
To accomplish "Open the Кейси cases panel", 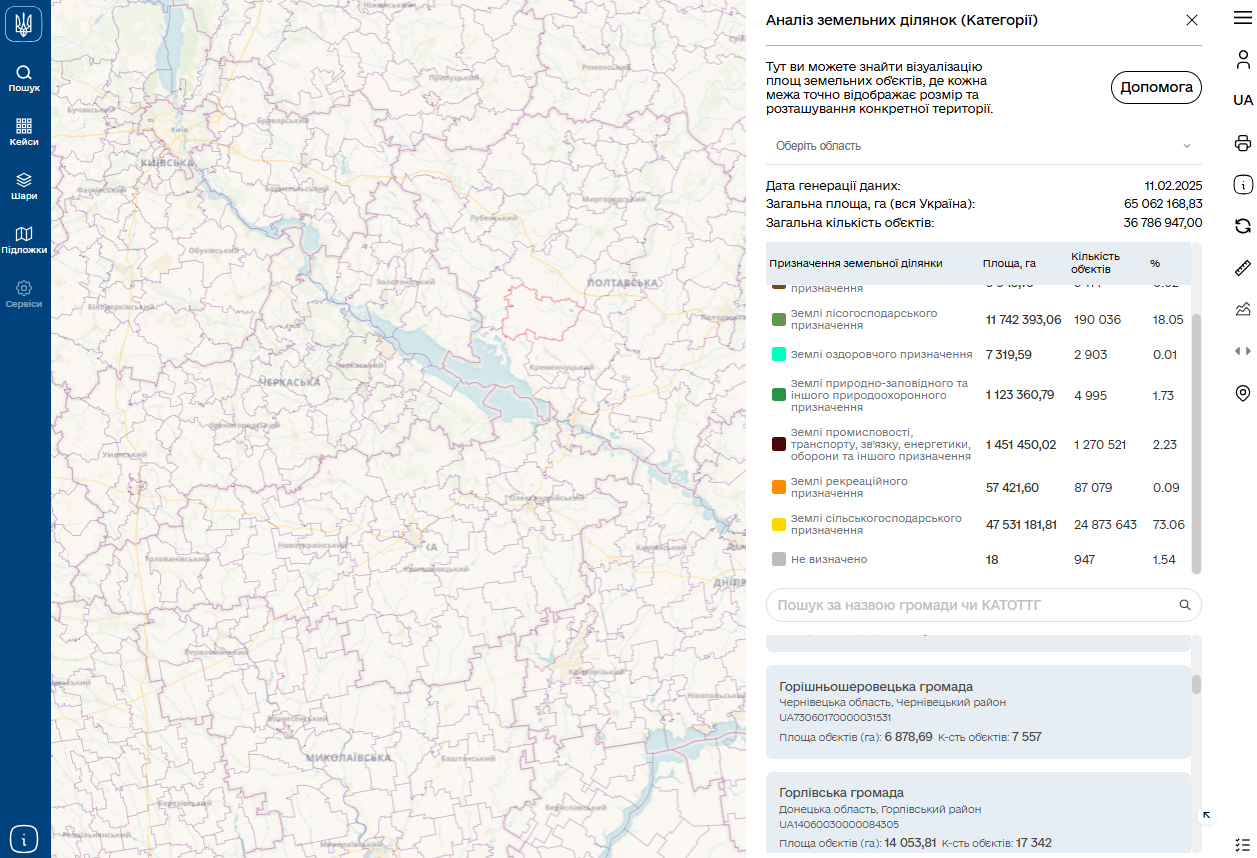I will (24, 132).
